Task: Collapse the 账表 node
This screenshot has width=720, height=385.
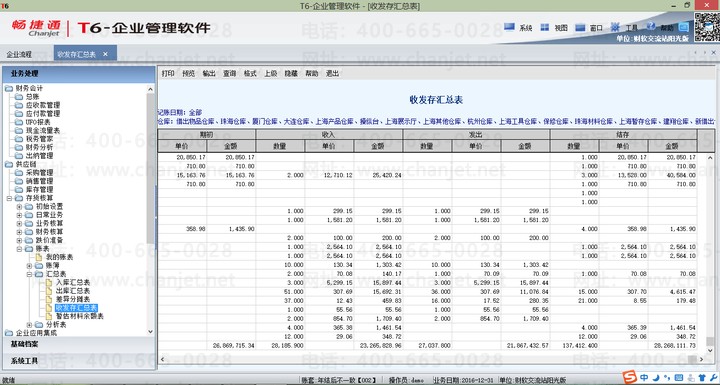Action: coord(19,249)
